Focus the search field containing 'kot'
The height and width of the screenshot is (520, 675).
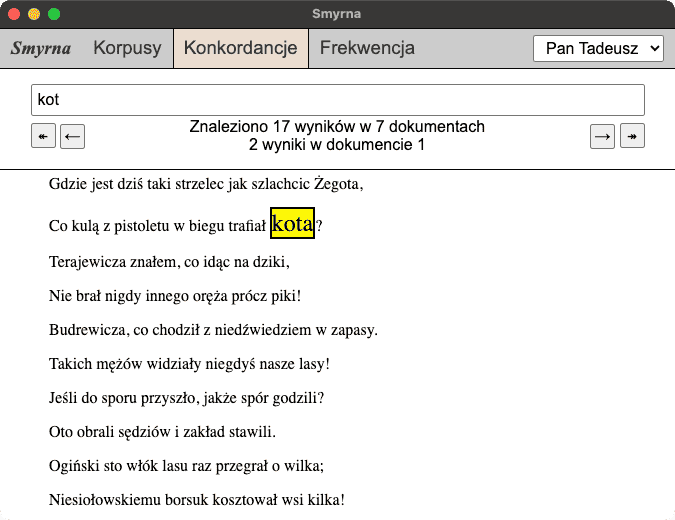(338, 100)
